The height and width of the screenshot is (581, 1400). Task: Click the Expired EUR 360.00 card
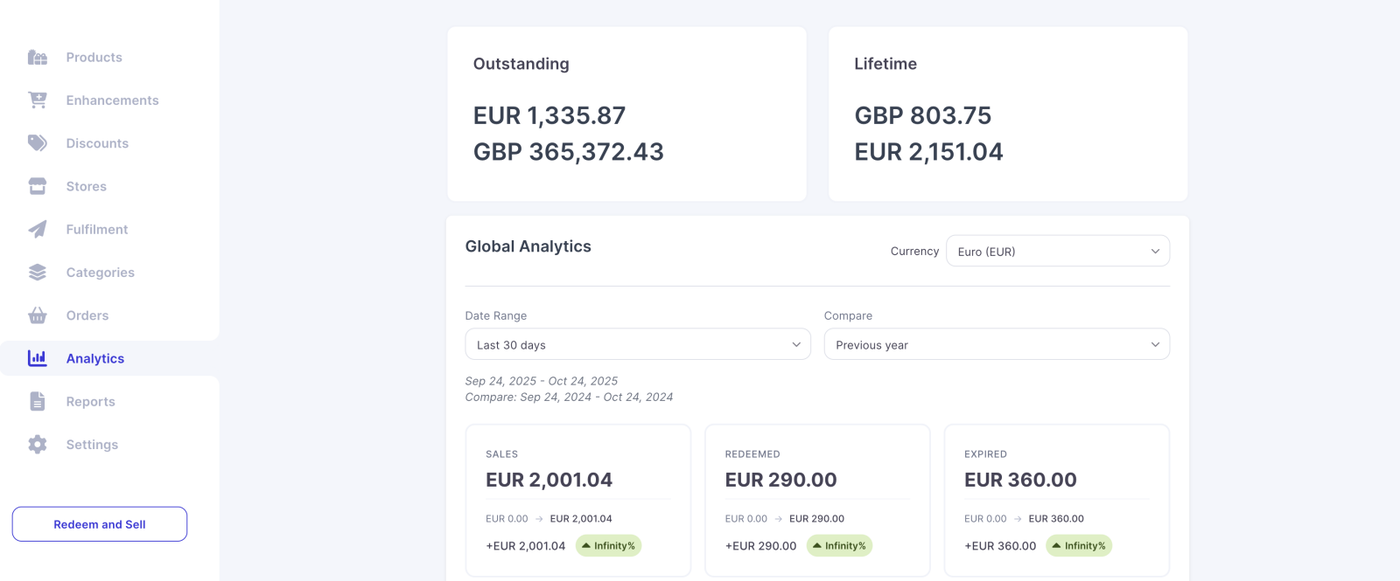point(1056,500)
